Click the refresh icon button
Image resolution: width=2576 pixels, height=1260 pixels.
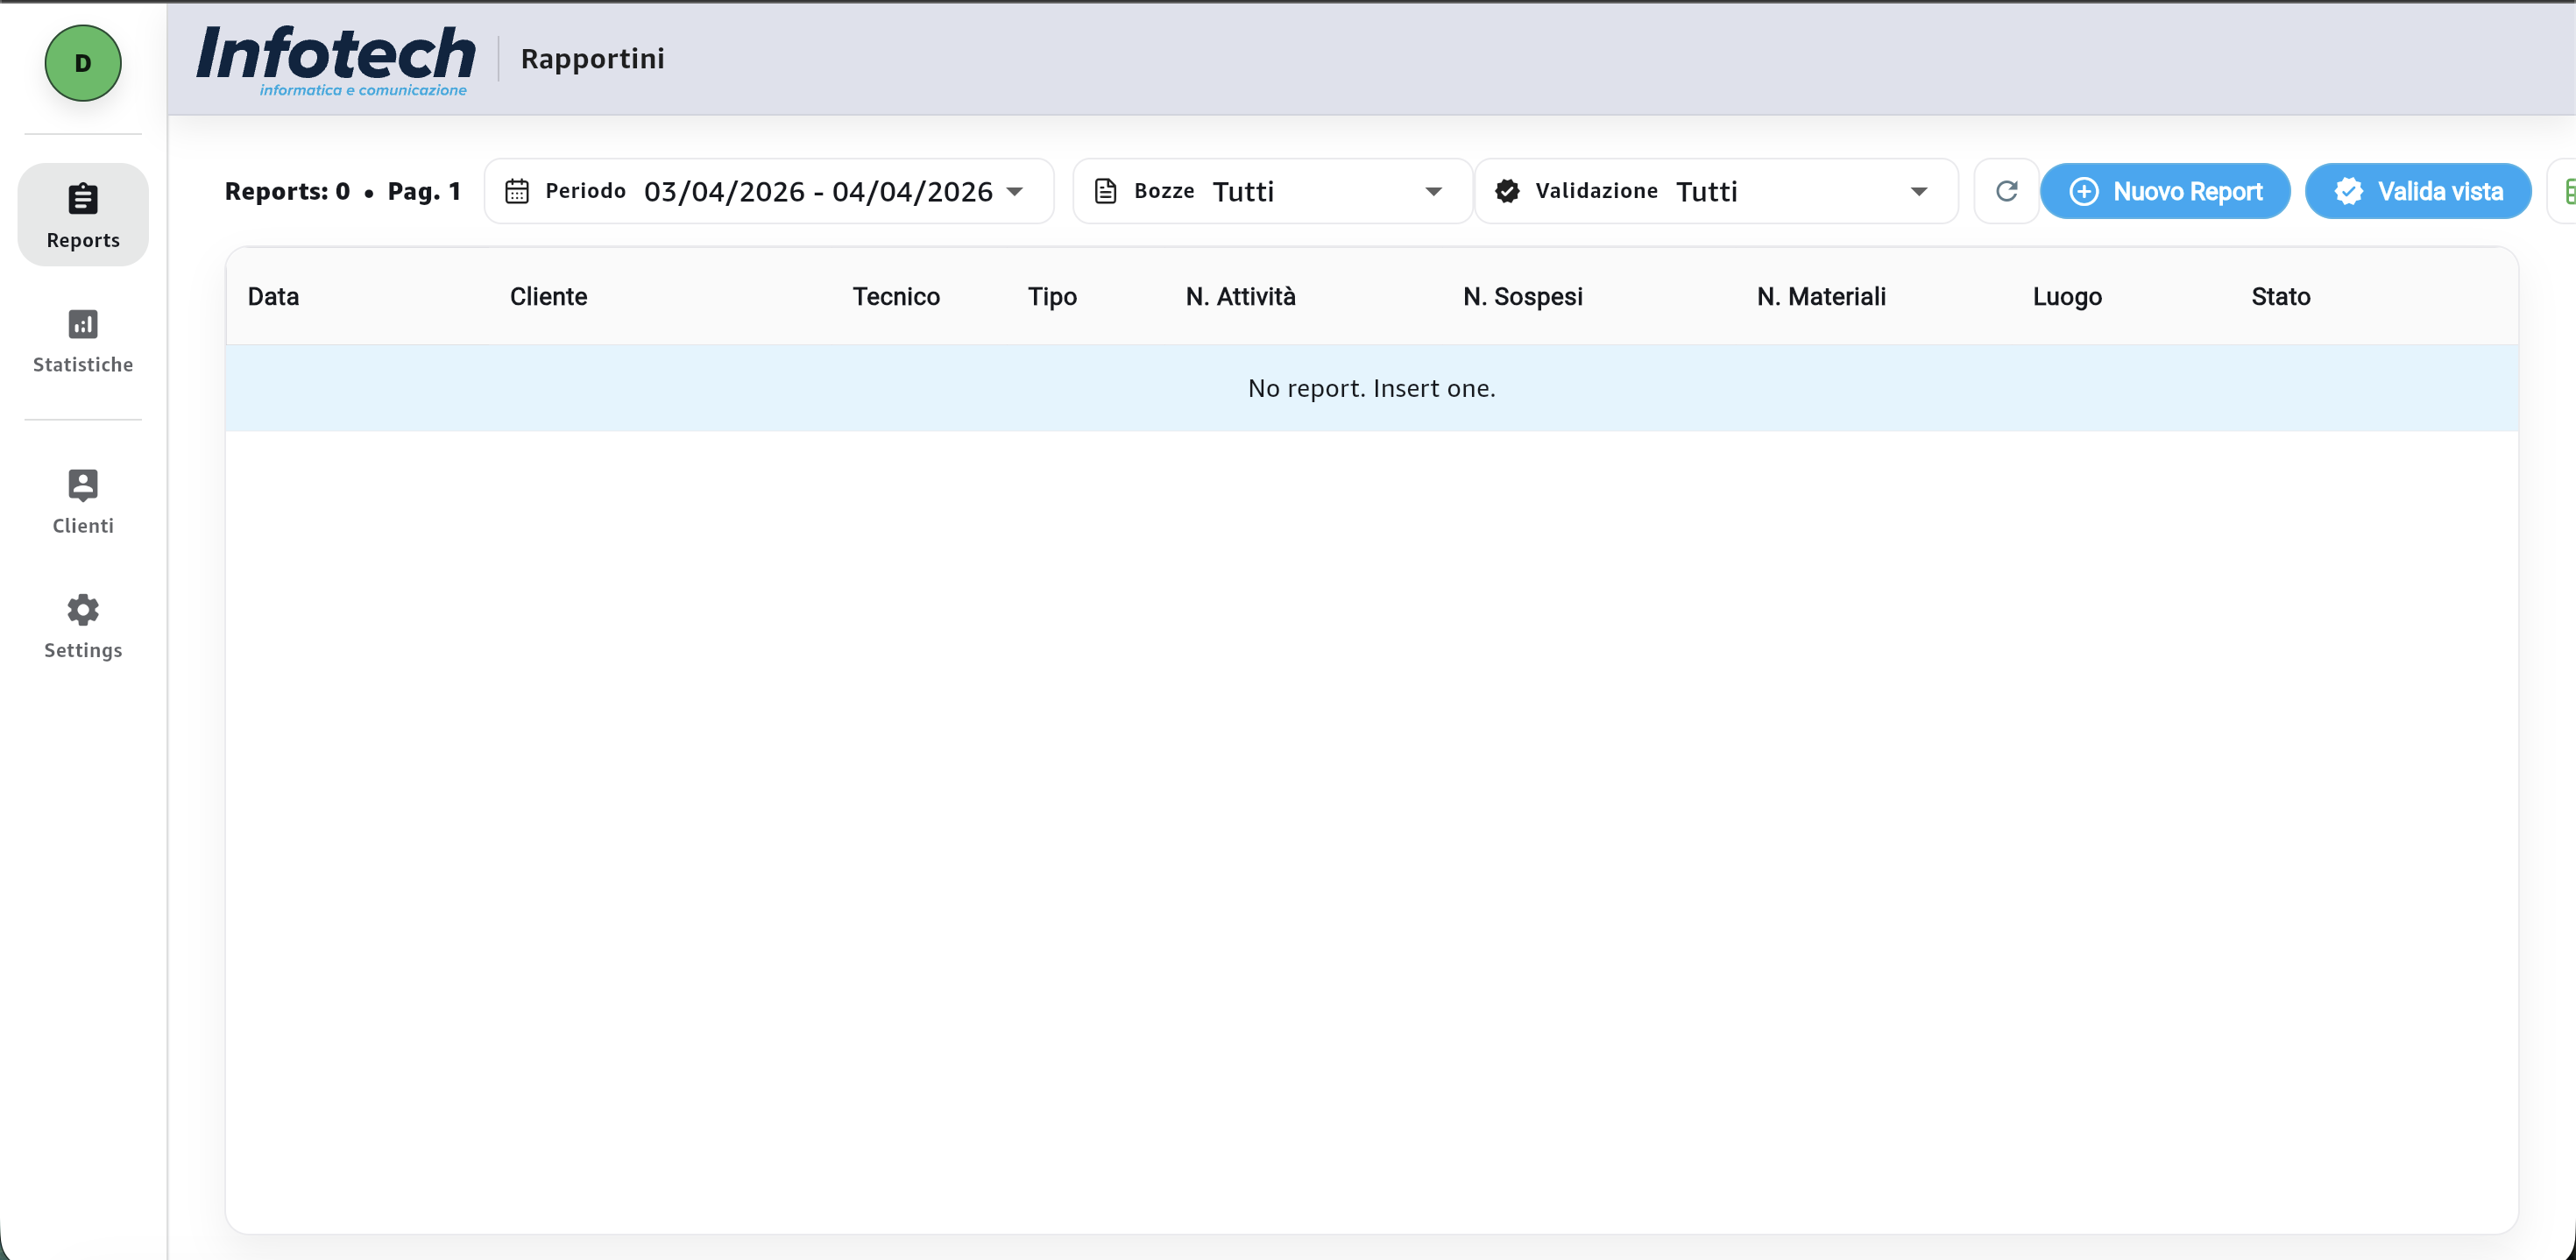(2006, 191)
